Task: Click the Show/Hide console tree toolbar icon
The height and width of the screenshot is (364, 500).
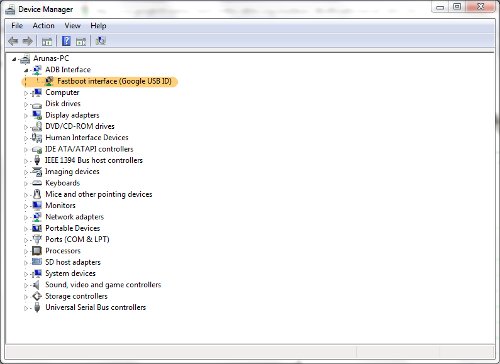Action: click(47, 42)
